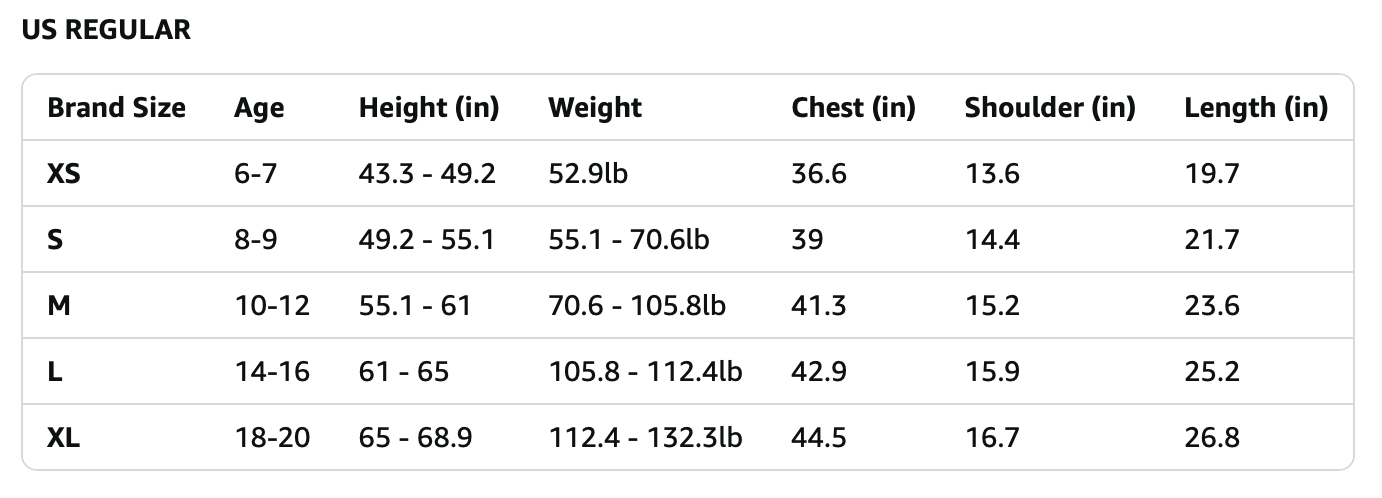Viewport: 1382px width, 498px height.
Task: Click the 44.5 chest value
Action: click(819, 437)
